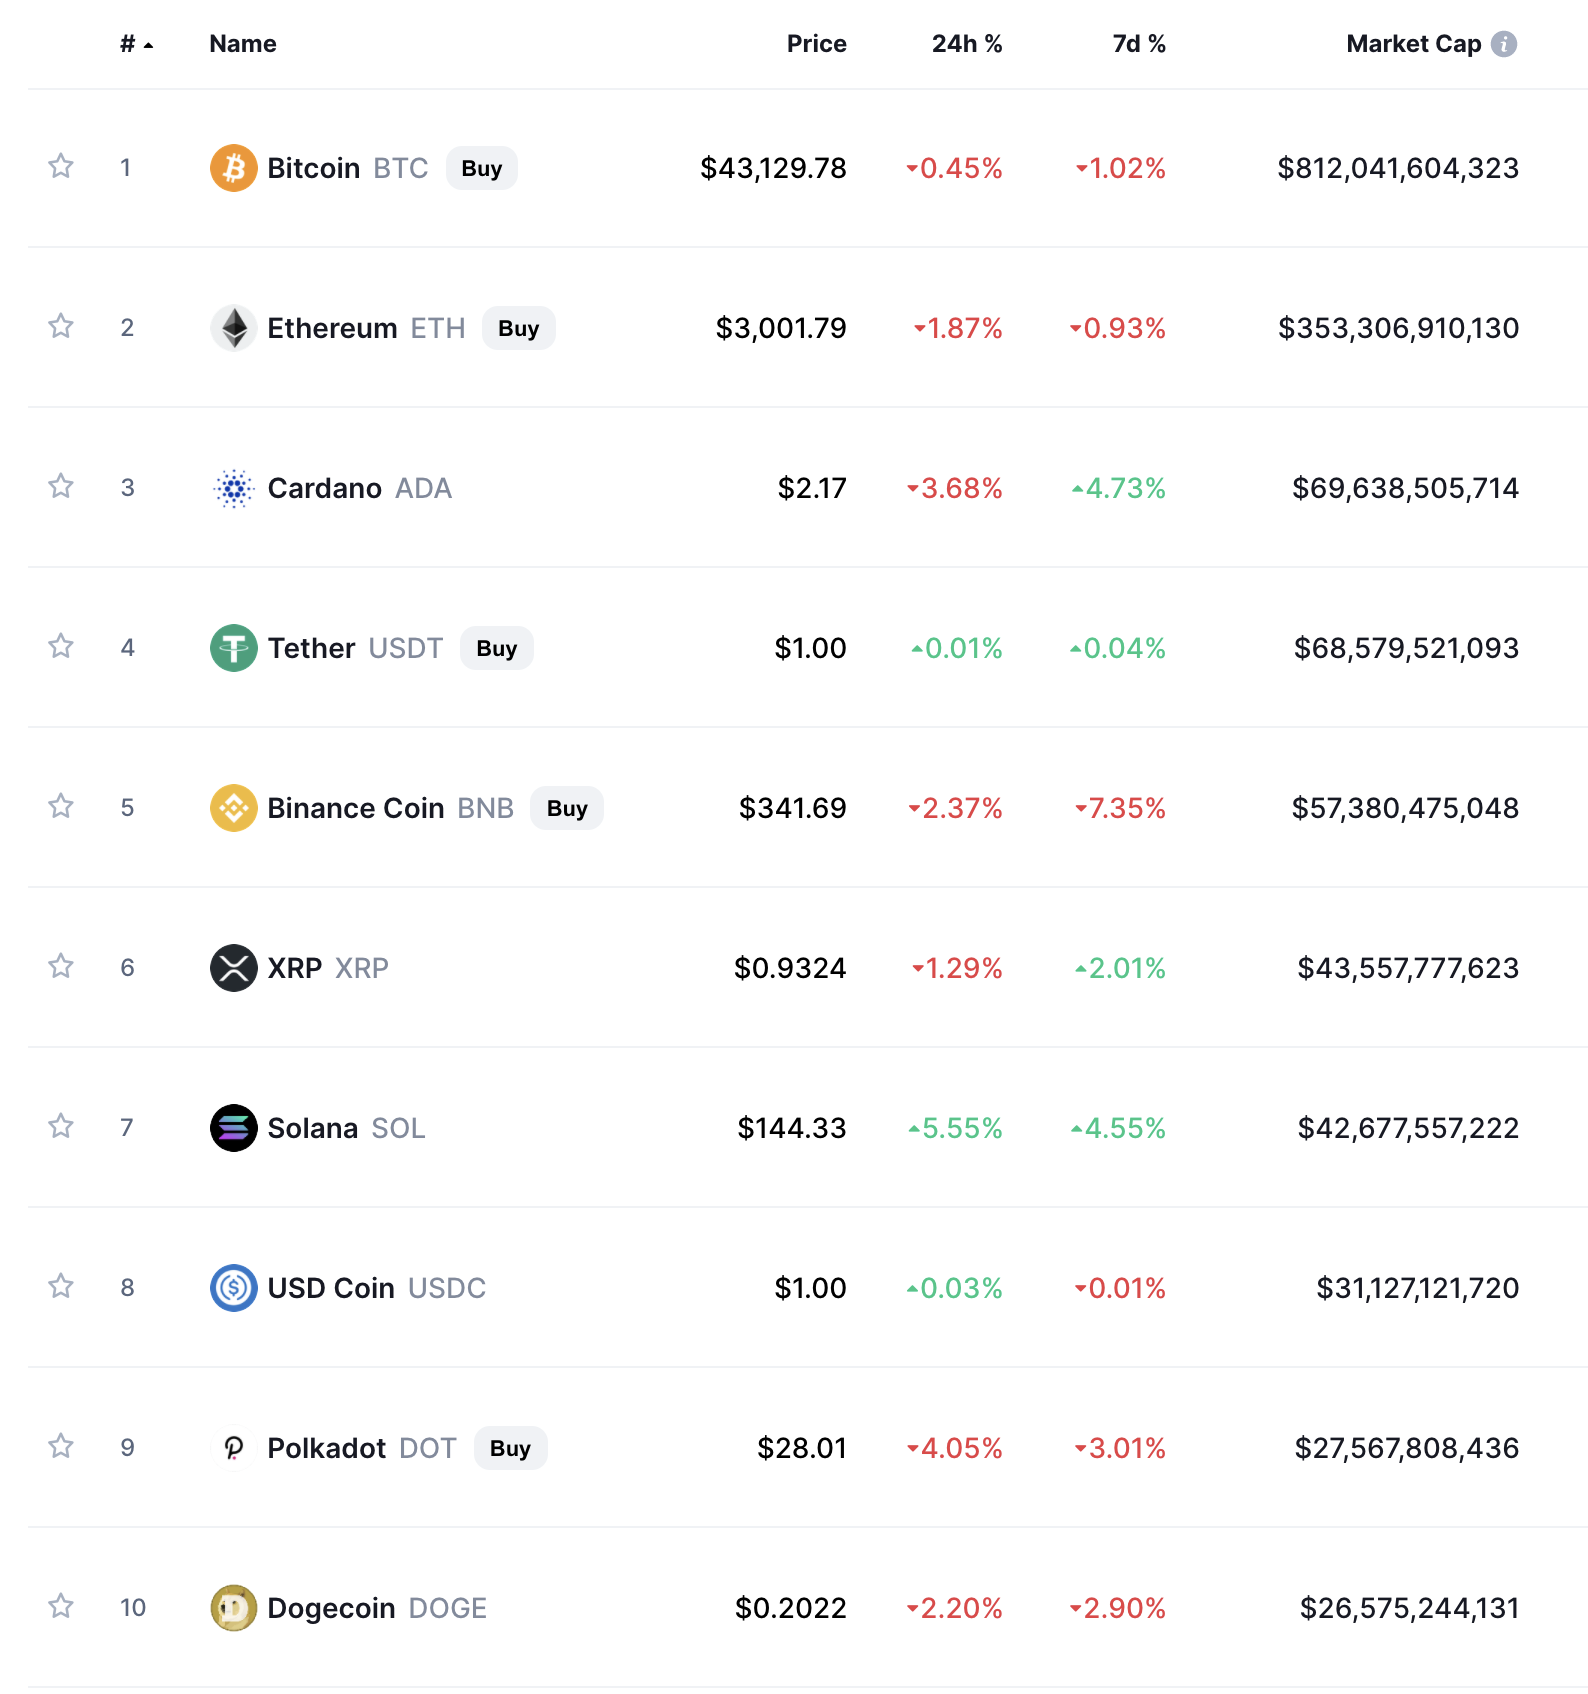Favorite Dogecoin with its star
This screenshot has height=1694, width=1588.
click(61, 1606)
